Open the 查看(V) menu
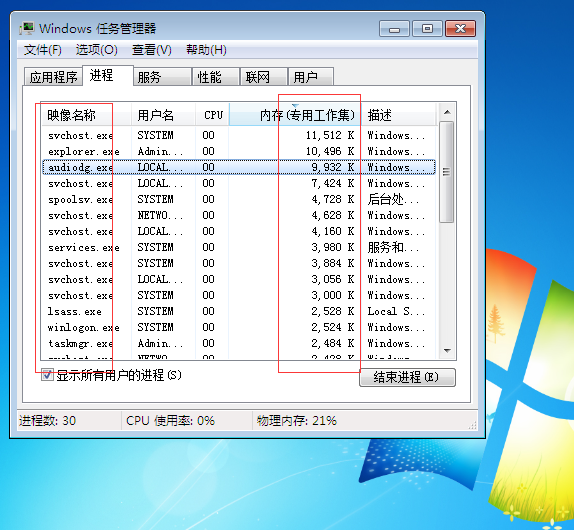 tap(152, 50)
